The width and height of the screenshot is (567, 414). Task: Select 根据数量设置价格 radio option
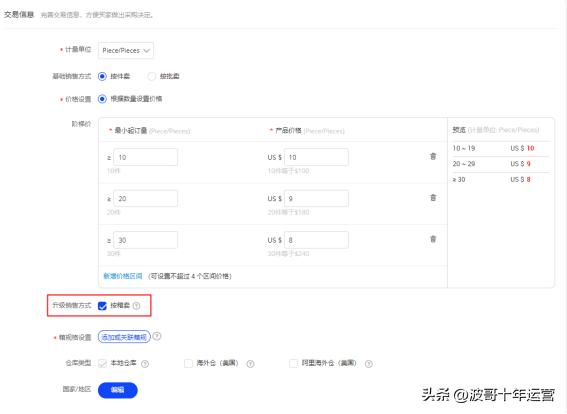tap(102, 99)
